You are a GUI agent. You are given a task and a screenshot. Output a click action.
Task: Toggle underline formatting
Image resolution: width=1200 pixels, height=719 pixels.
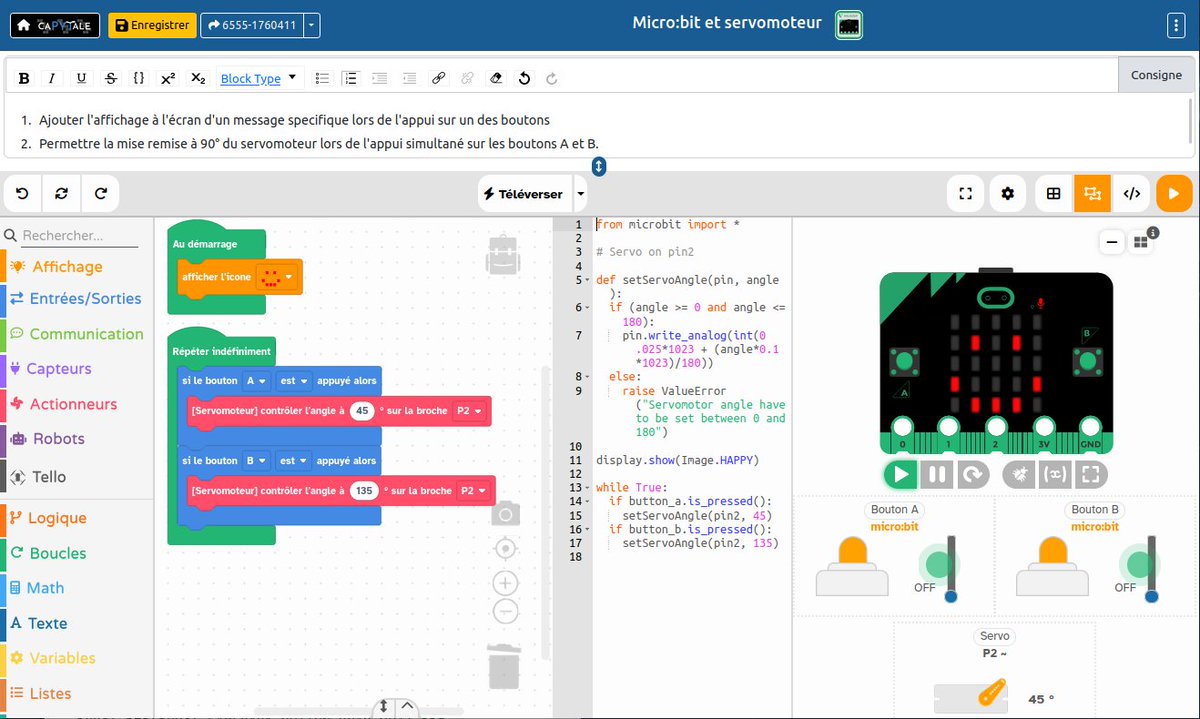pyautogui.click(x=81, y=78)
